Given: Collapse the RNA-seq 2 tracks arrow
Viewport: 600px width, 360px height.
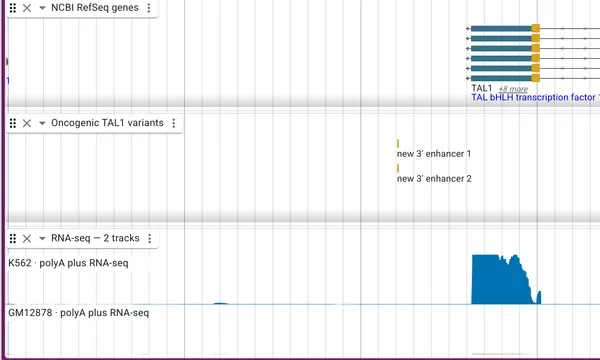Looking at the screenshot, I should tap(42, 238).
